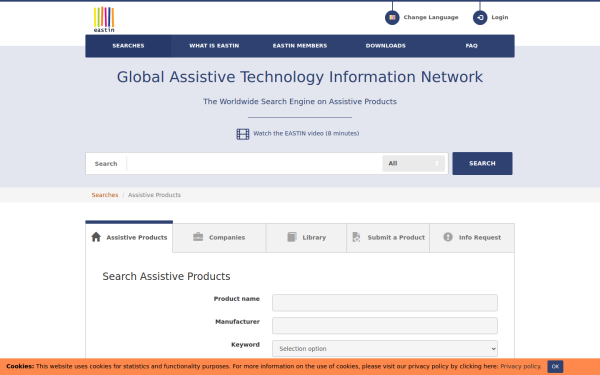
Task: Switch to the Companies tab
Action: 219,238
